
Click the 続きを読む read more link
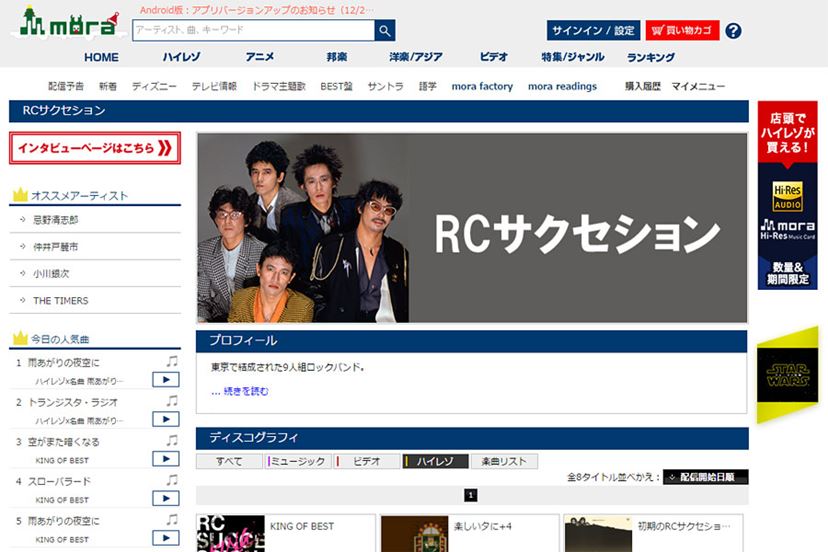tap(246, 391)
